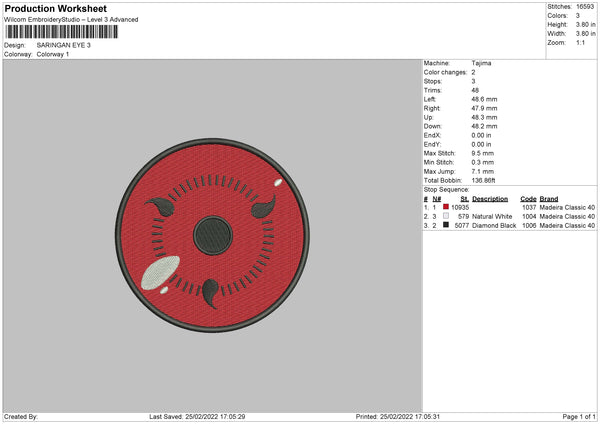This screenshot has width=600, height=424.
Task: Click the Code column header
Action: tap(528, 199)
